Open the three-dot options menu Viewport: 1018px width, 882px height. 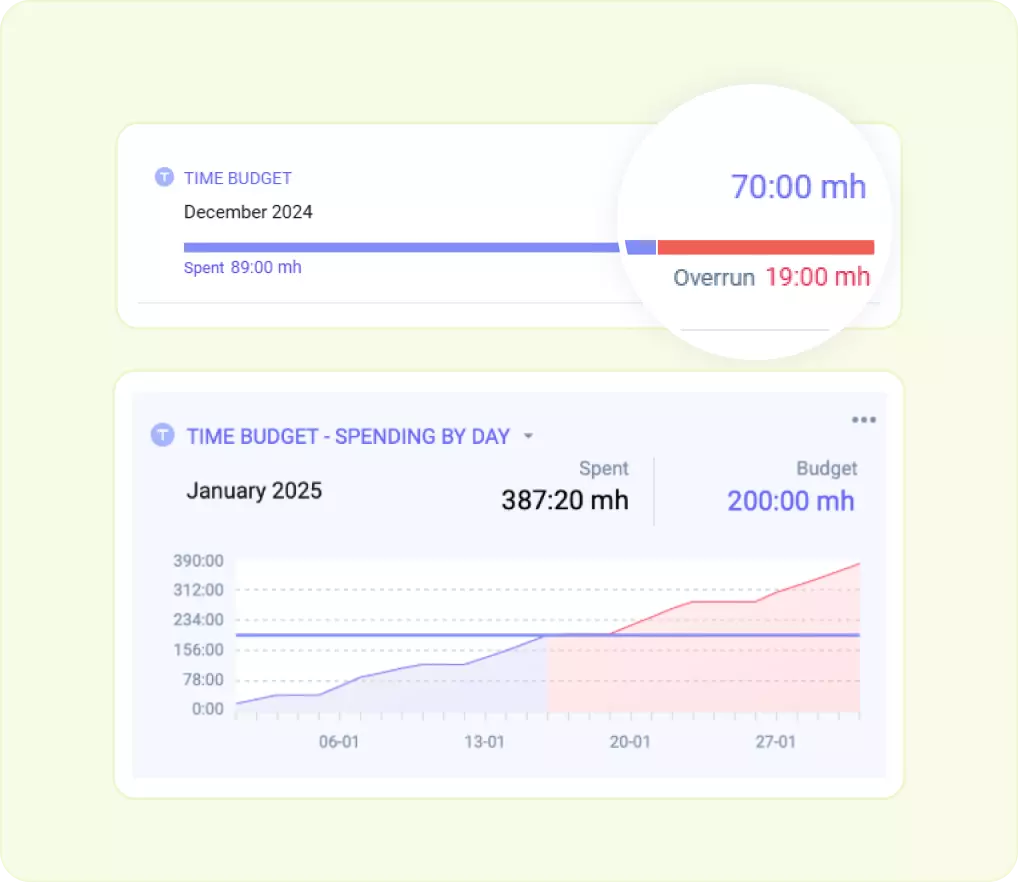(x=863, y=419)
